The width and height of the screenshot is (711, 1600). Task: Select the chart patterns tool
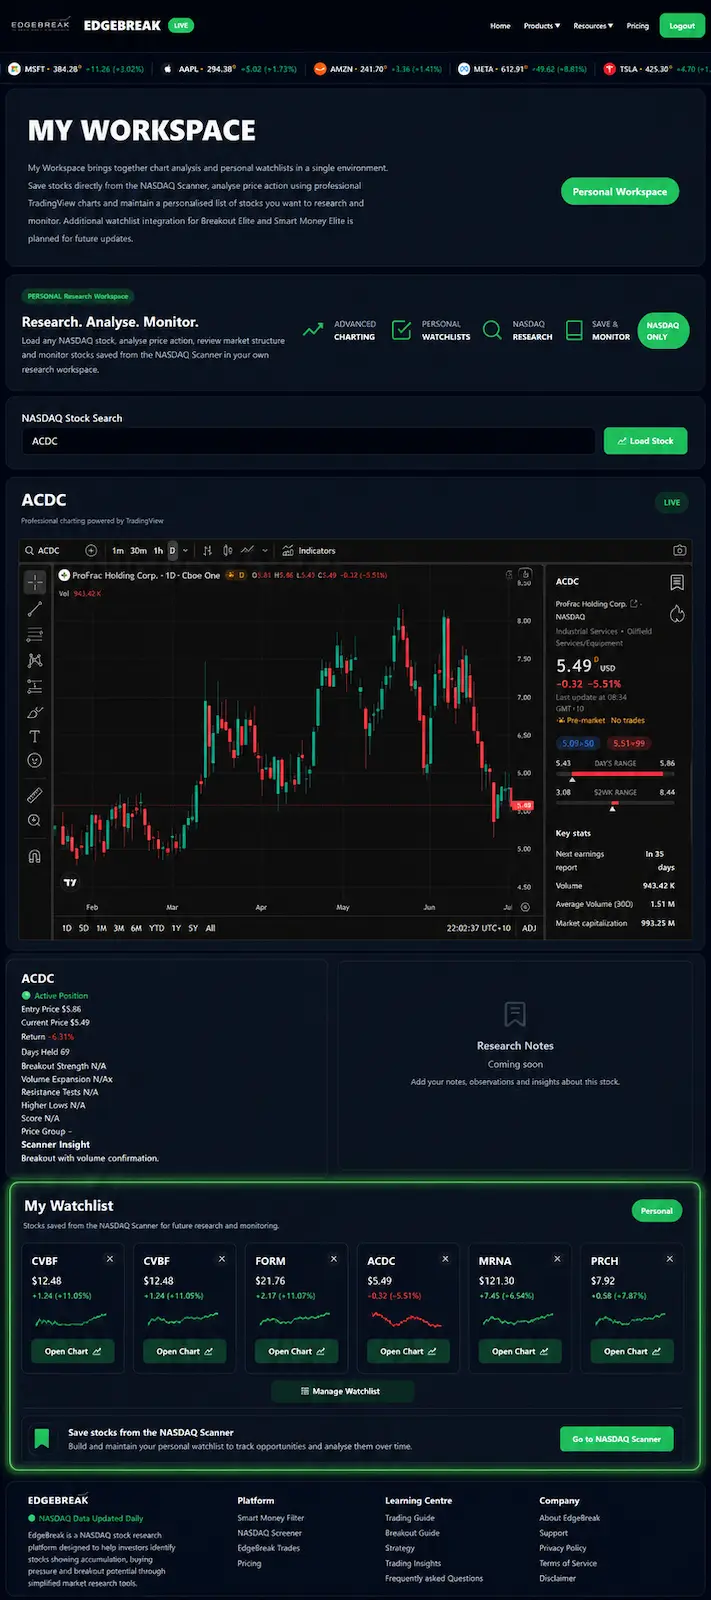35,660
